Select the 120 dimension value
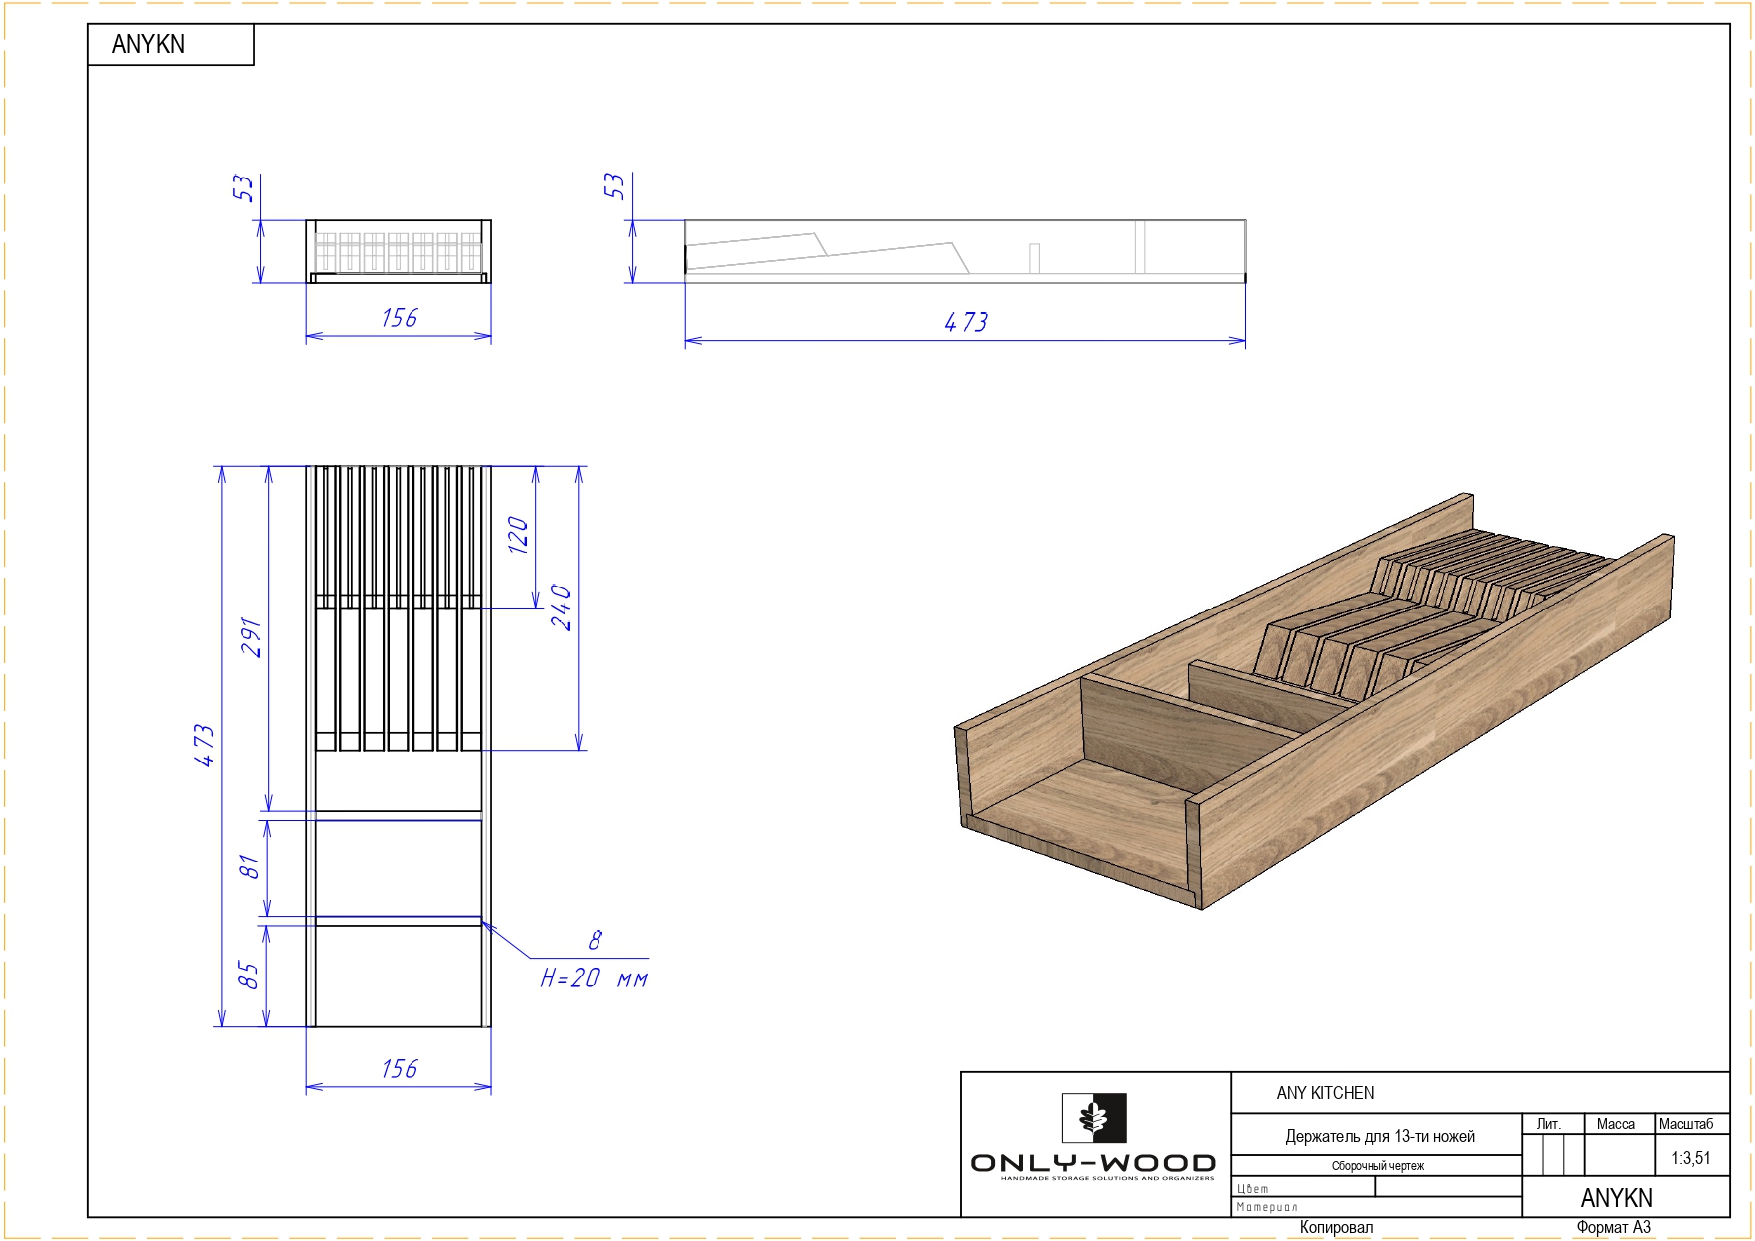The height and width of the screenshot is (1241, 1755). click(x=518, y=536)
